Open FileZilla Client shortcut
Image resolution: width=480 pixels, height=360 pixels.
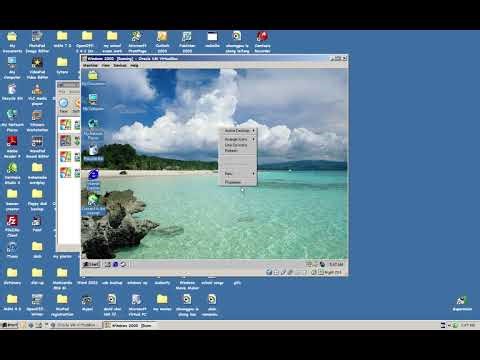[12, 226]
